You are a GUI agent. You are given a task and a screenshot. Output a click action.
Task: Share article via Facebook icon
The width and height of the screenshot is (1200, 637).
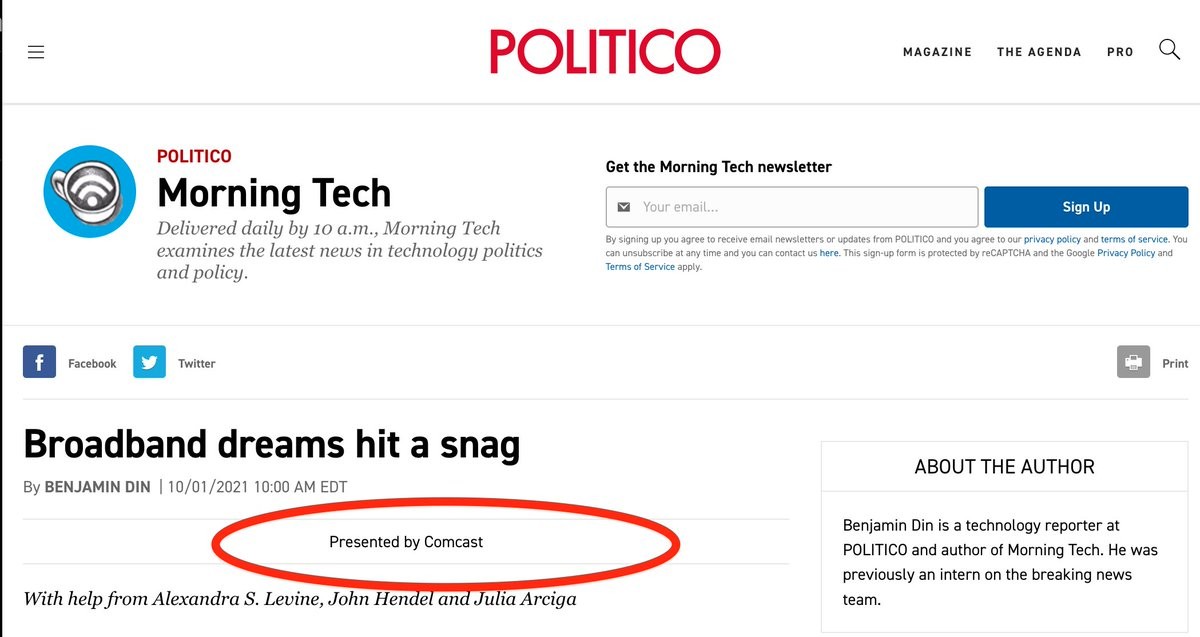[x=39, y=363]
